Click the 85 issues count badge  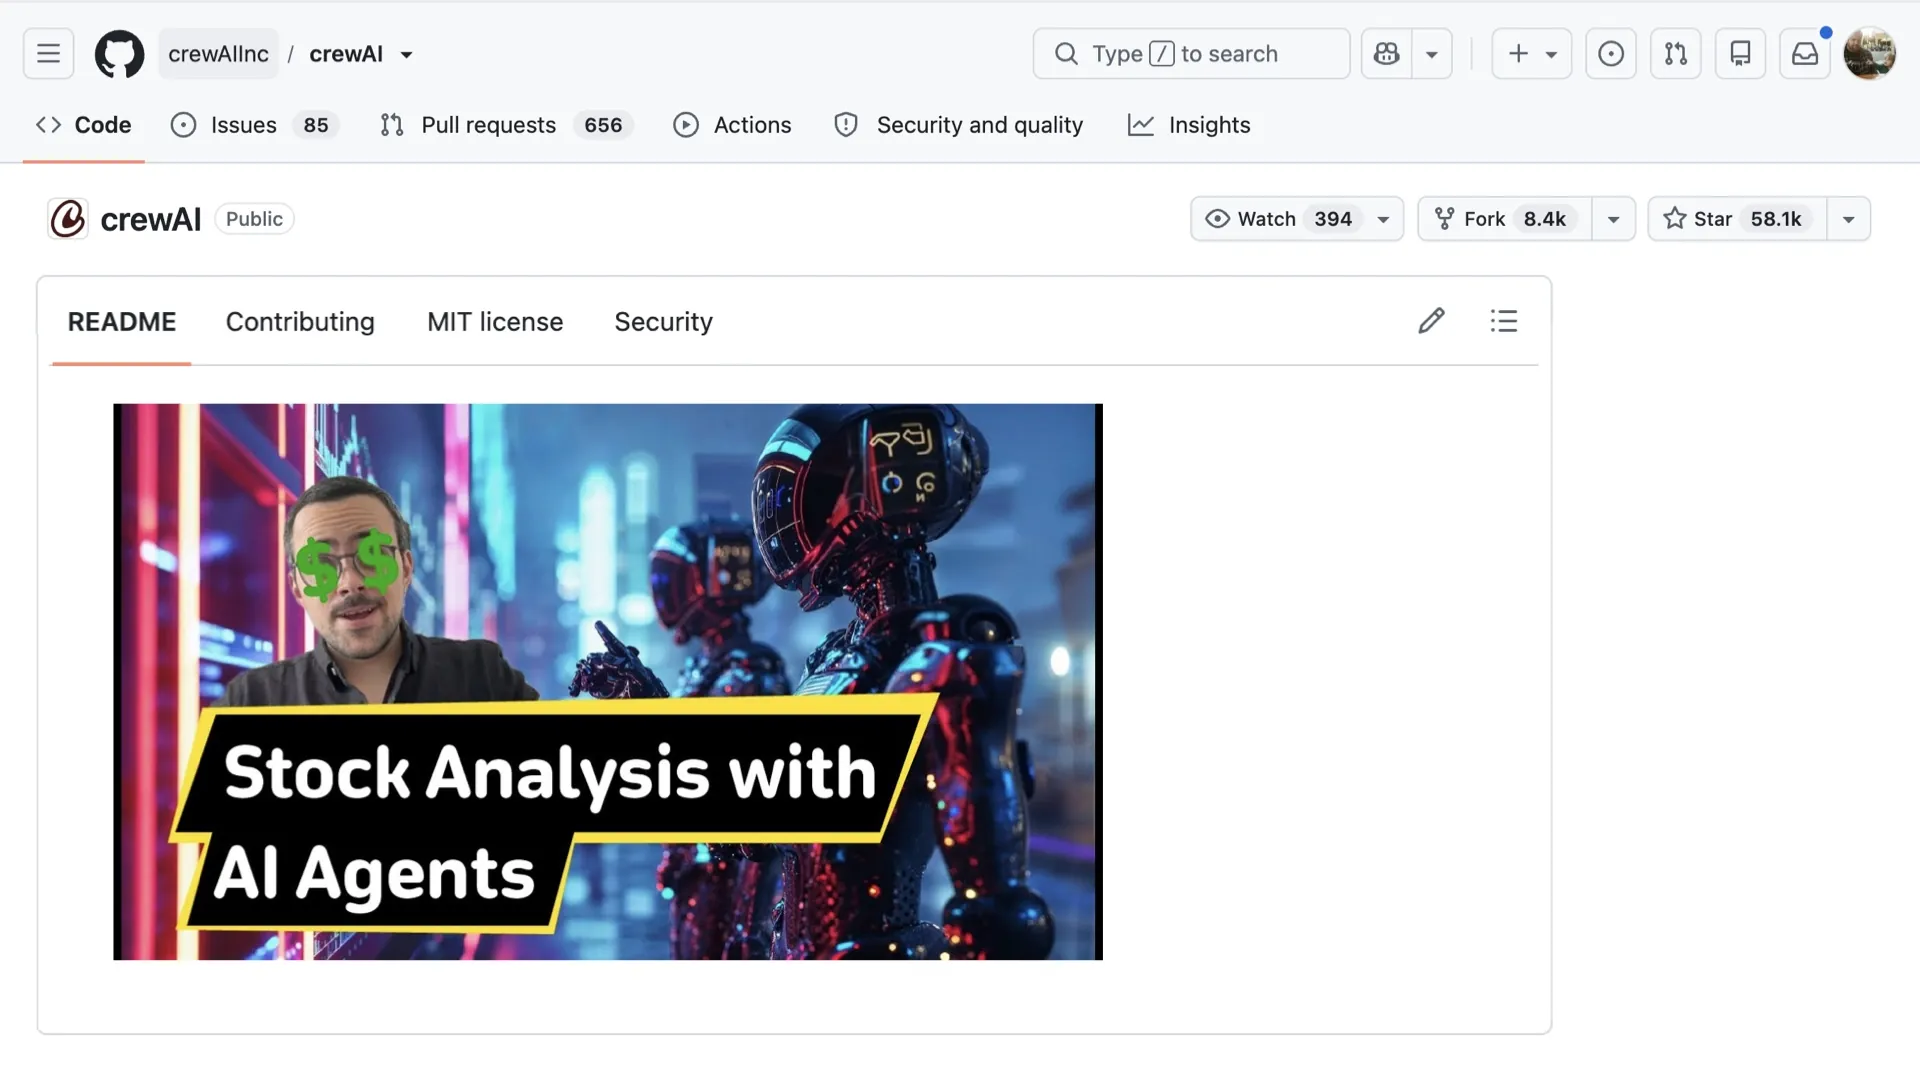click(x=316, y=125)
